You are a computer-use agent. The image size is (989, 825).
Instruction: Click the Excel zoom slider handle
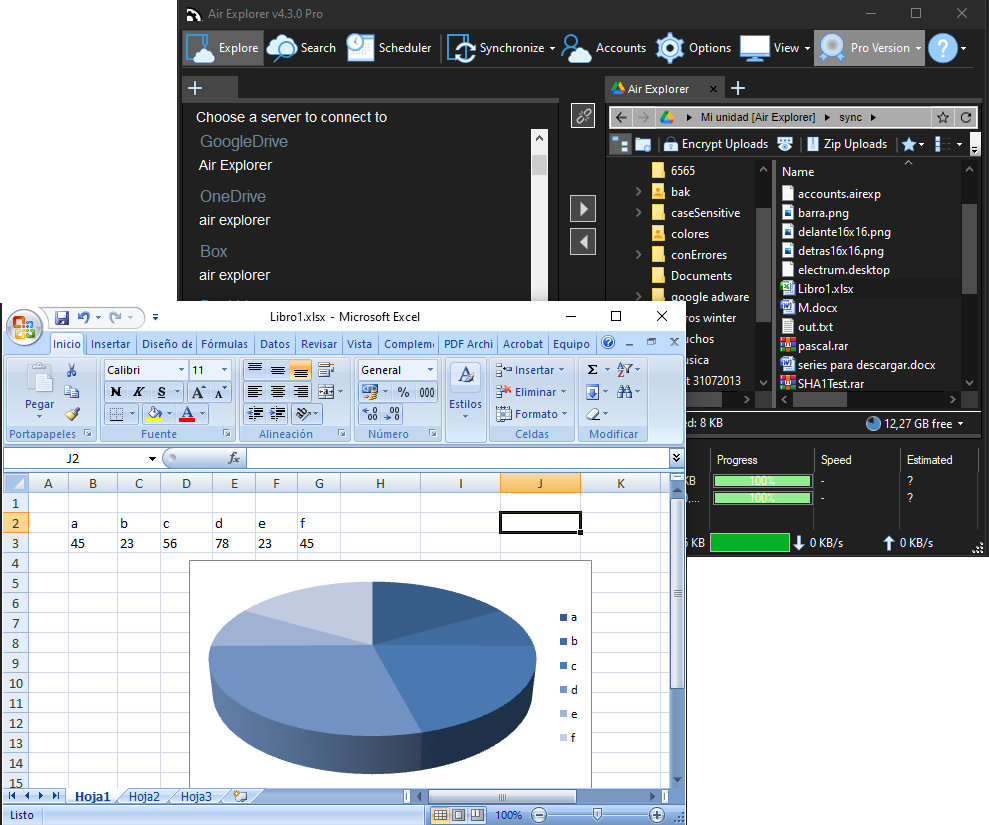[x=597, y=815]
